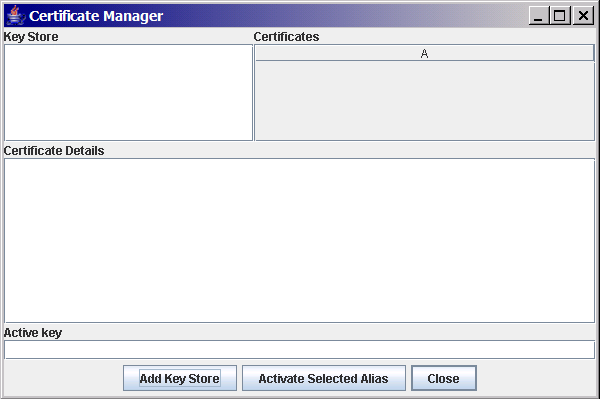The width and height of the screenshot is (600, 399).
Task: Click inside the Certificate Details text area
Action: coord(299,241)
